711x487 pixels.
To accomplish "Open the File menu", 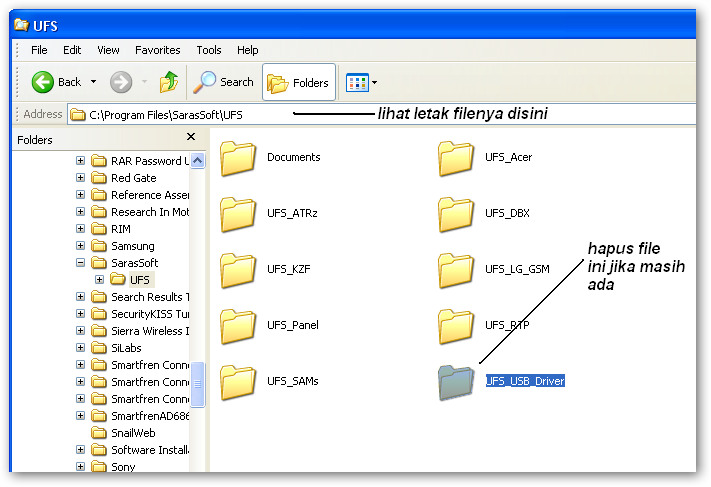I will (39, 50).
